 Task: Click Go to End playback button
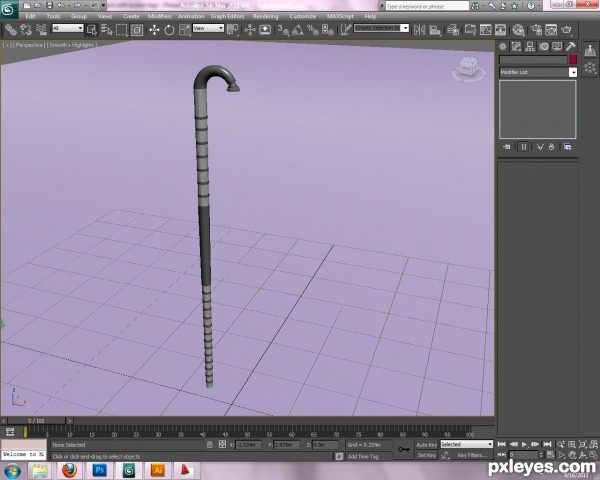point(548,444)
